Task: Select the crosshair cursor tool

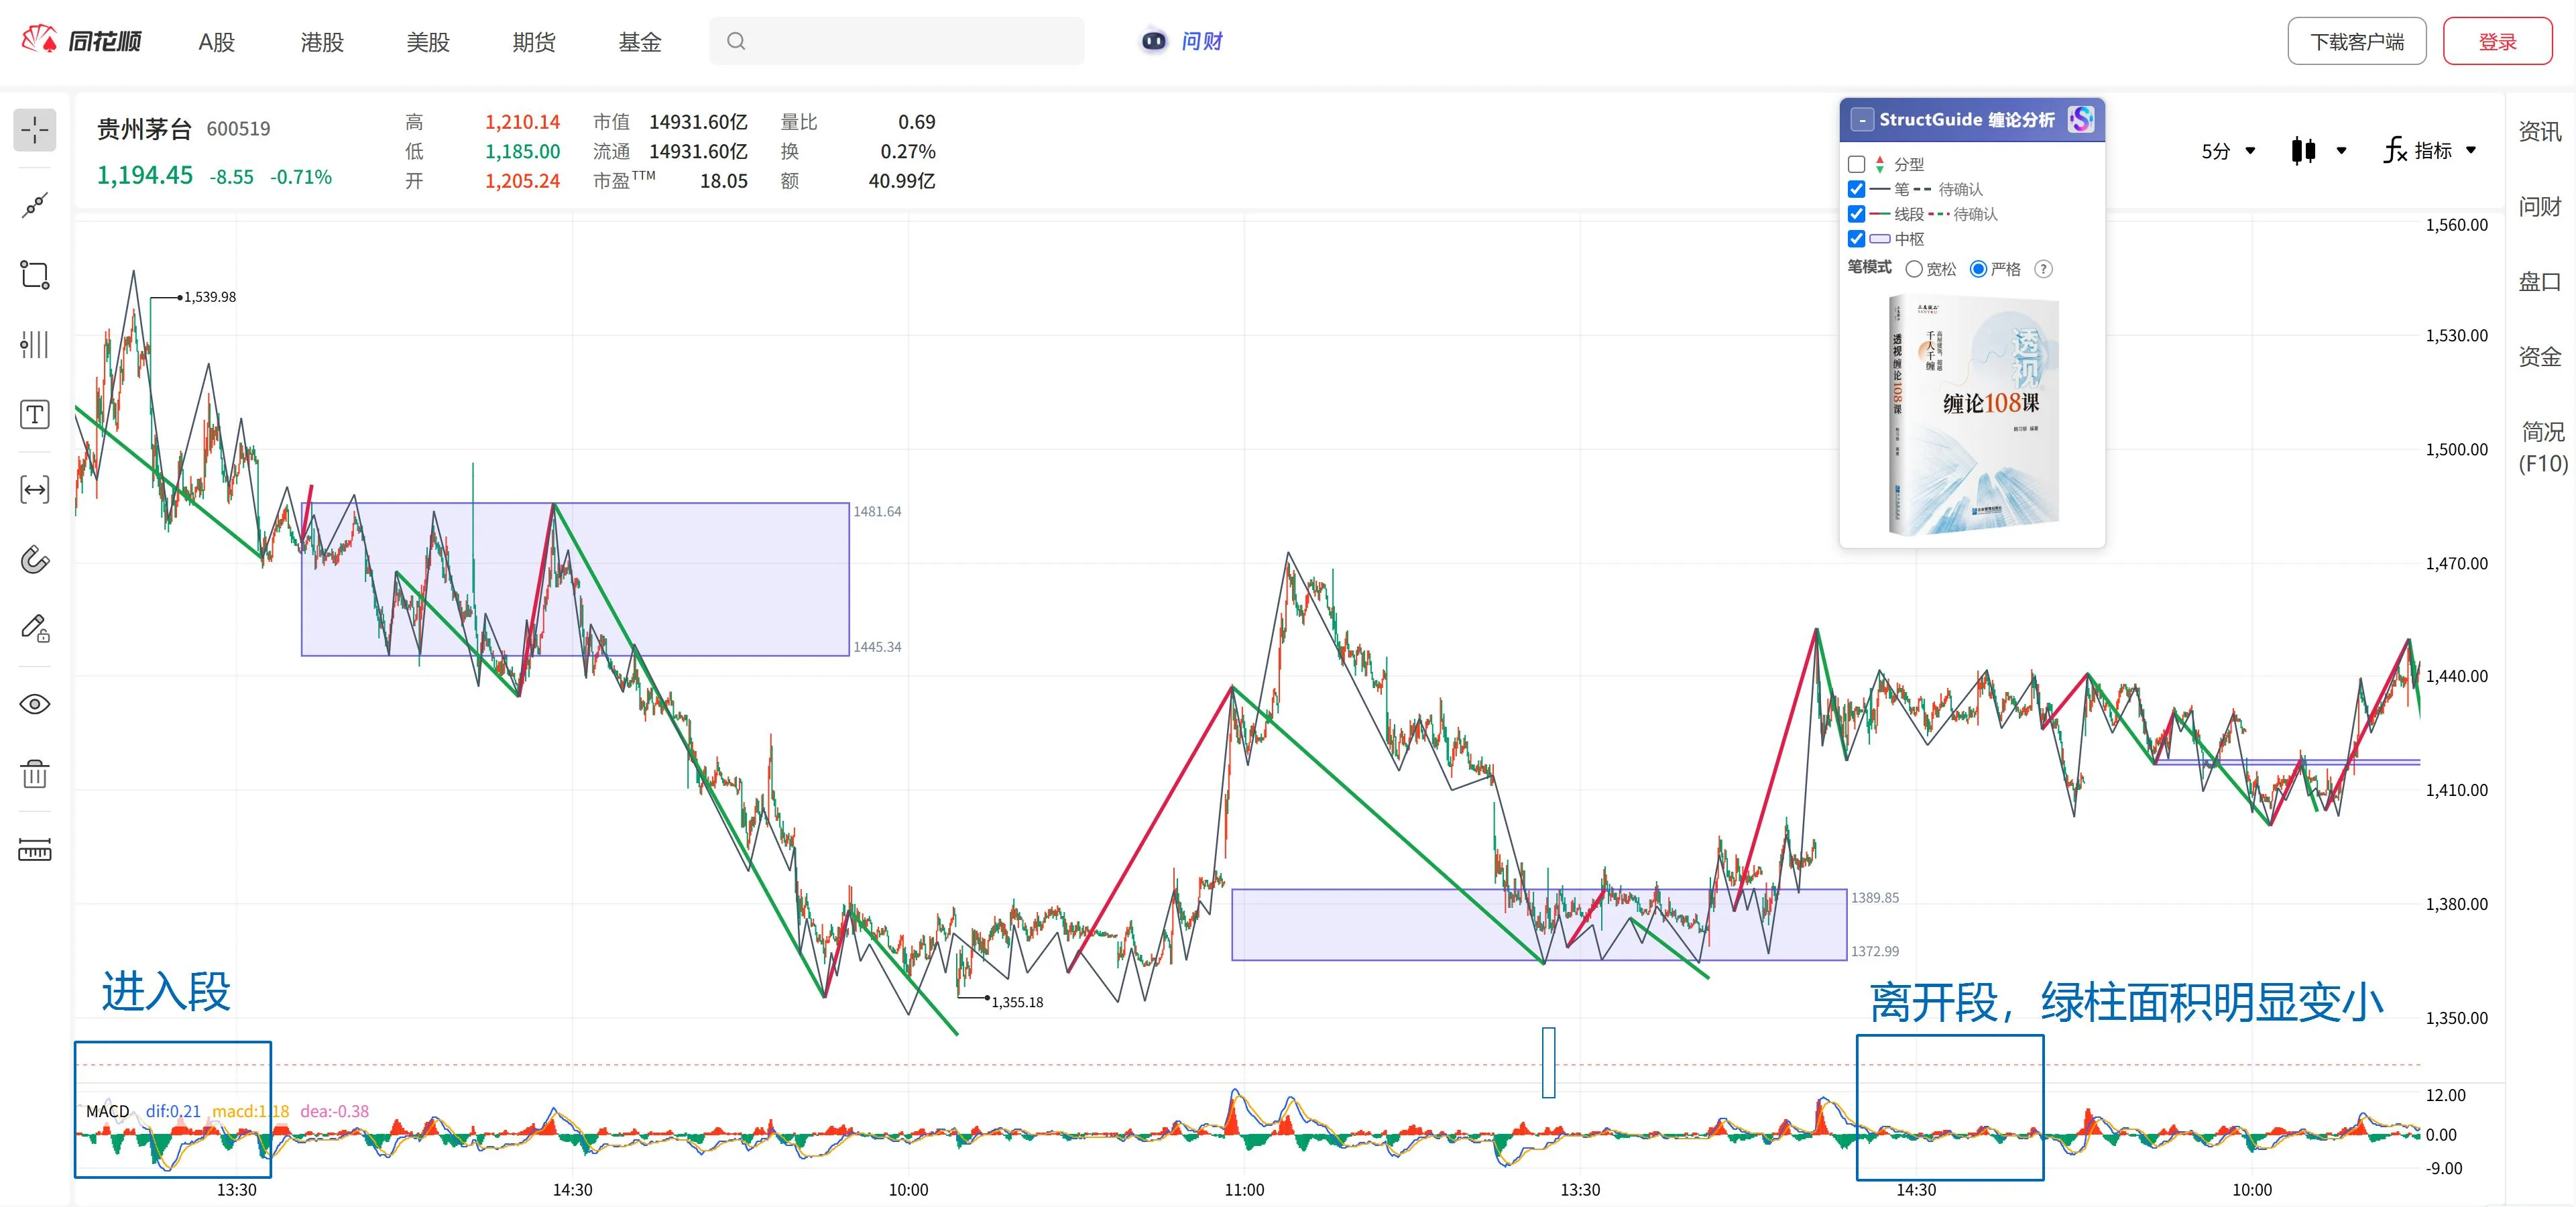Action: click(35, 130)
